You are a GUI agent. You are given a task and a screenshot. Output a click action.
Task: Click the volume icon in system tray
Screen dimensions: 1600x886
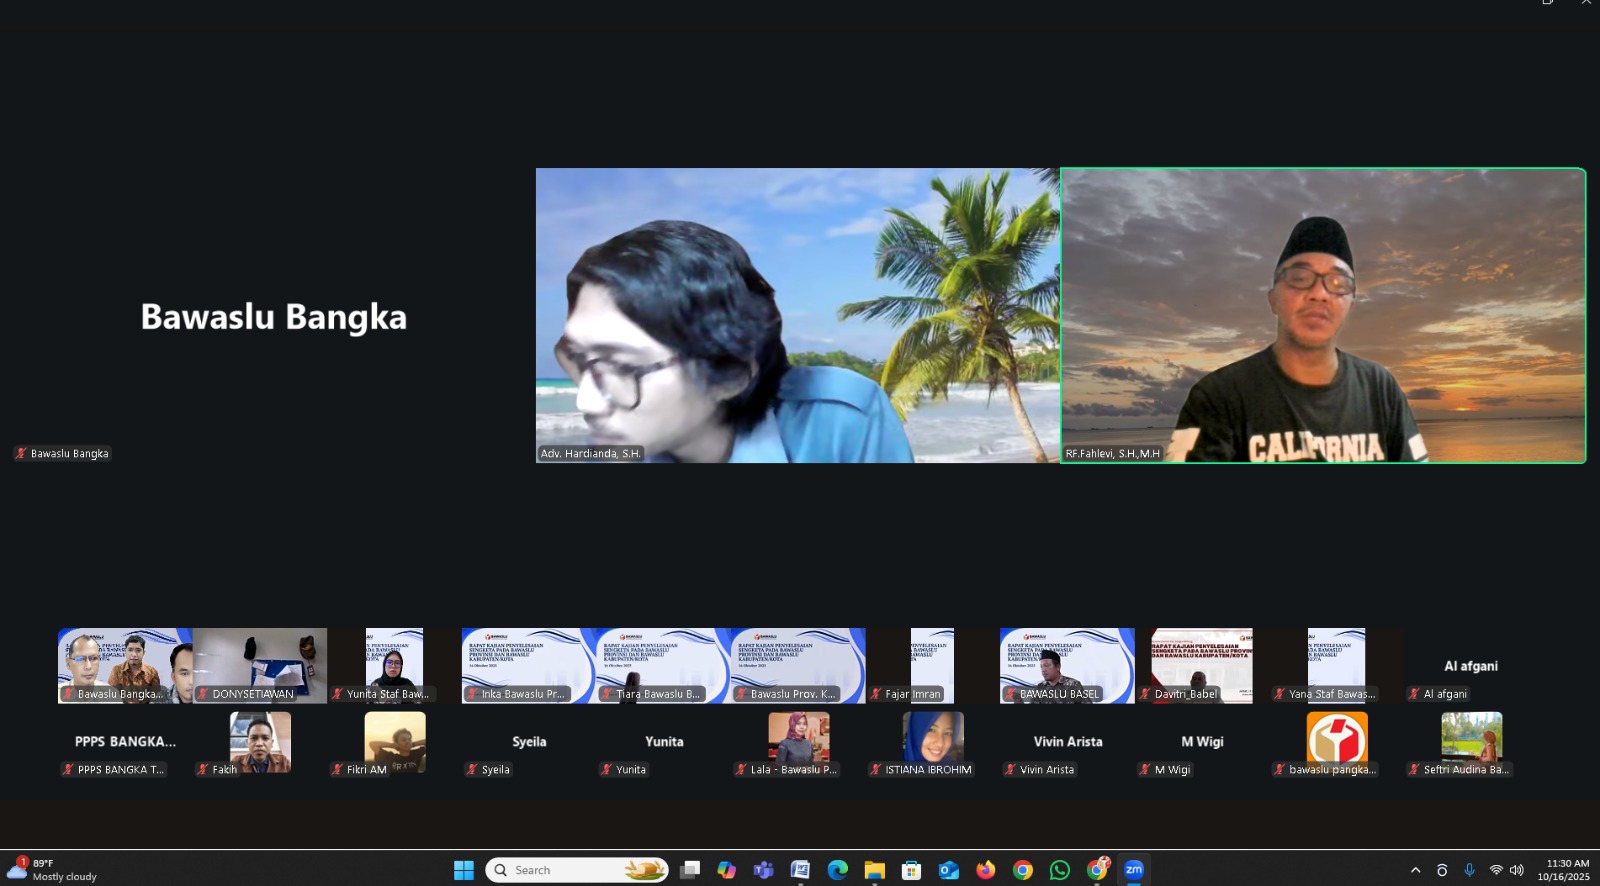tap(1517, 870)
